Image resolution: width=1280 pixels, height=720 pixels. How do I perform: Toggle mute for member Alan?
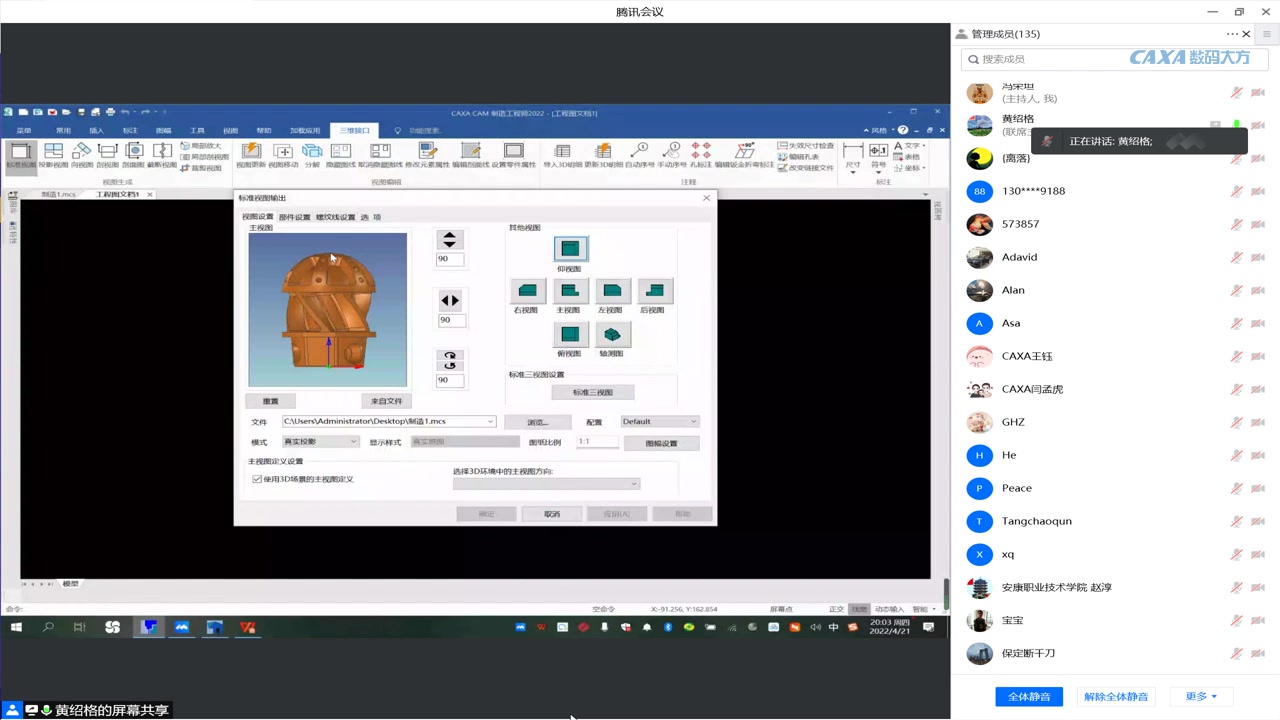pyautogui.click(x=1237, y=290)
